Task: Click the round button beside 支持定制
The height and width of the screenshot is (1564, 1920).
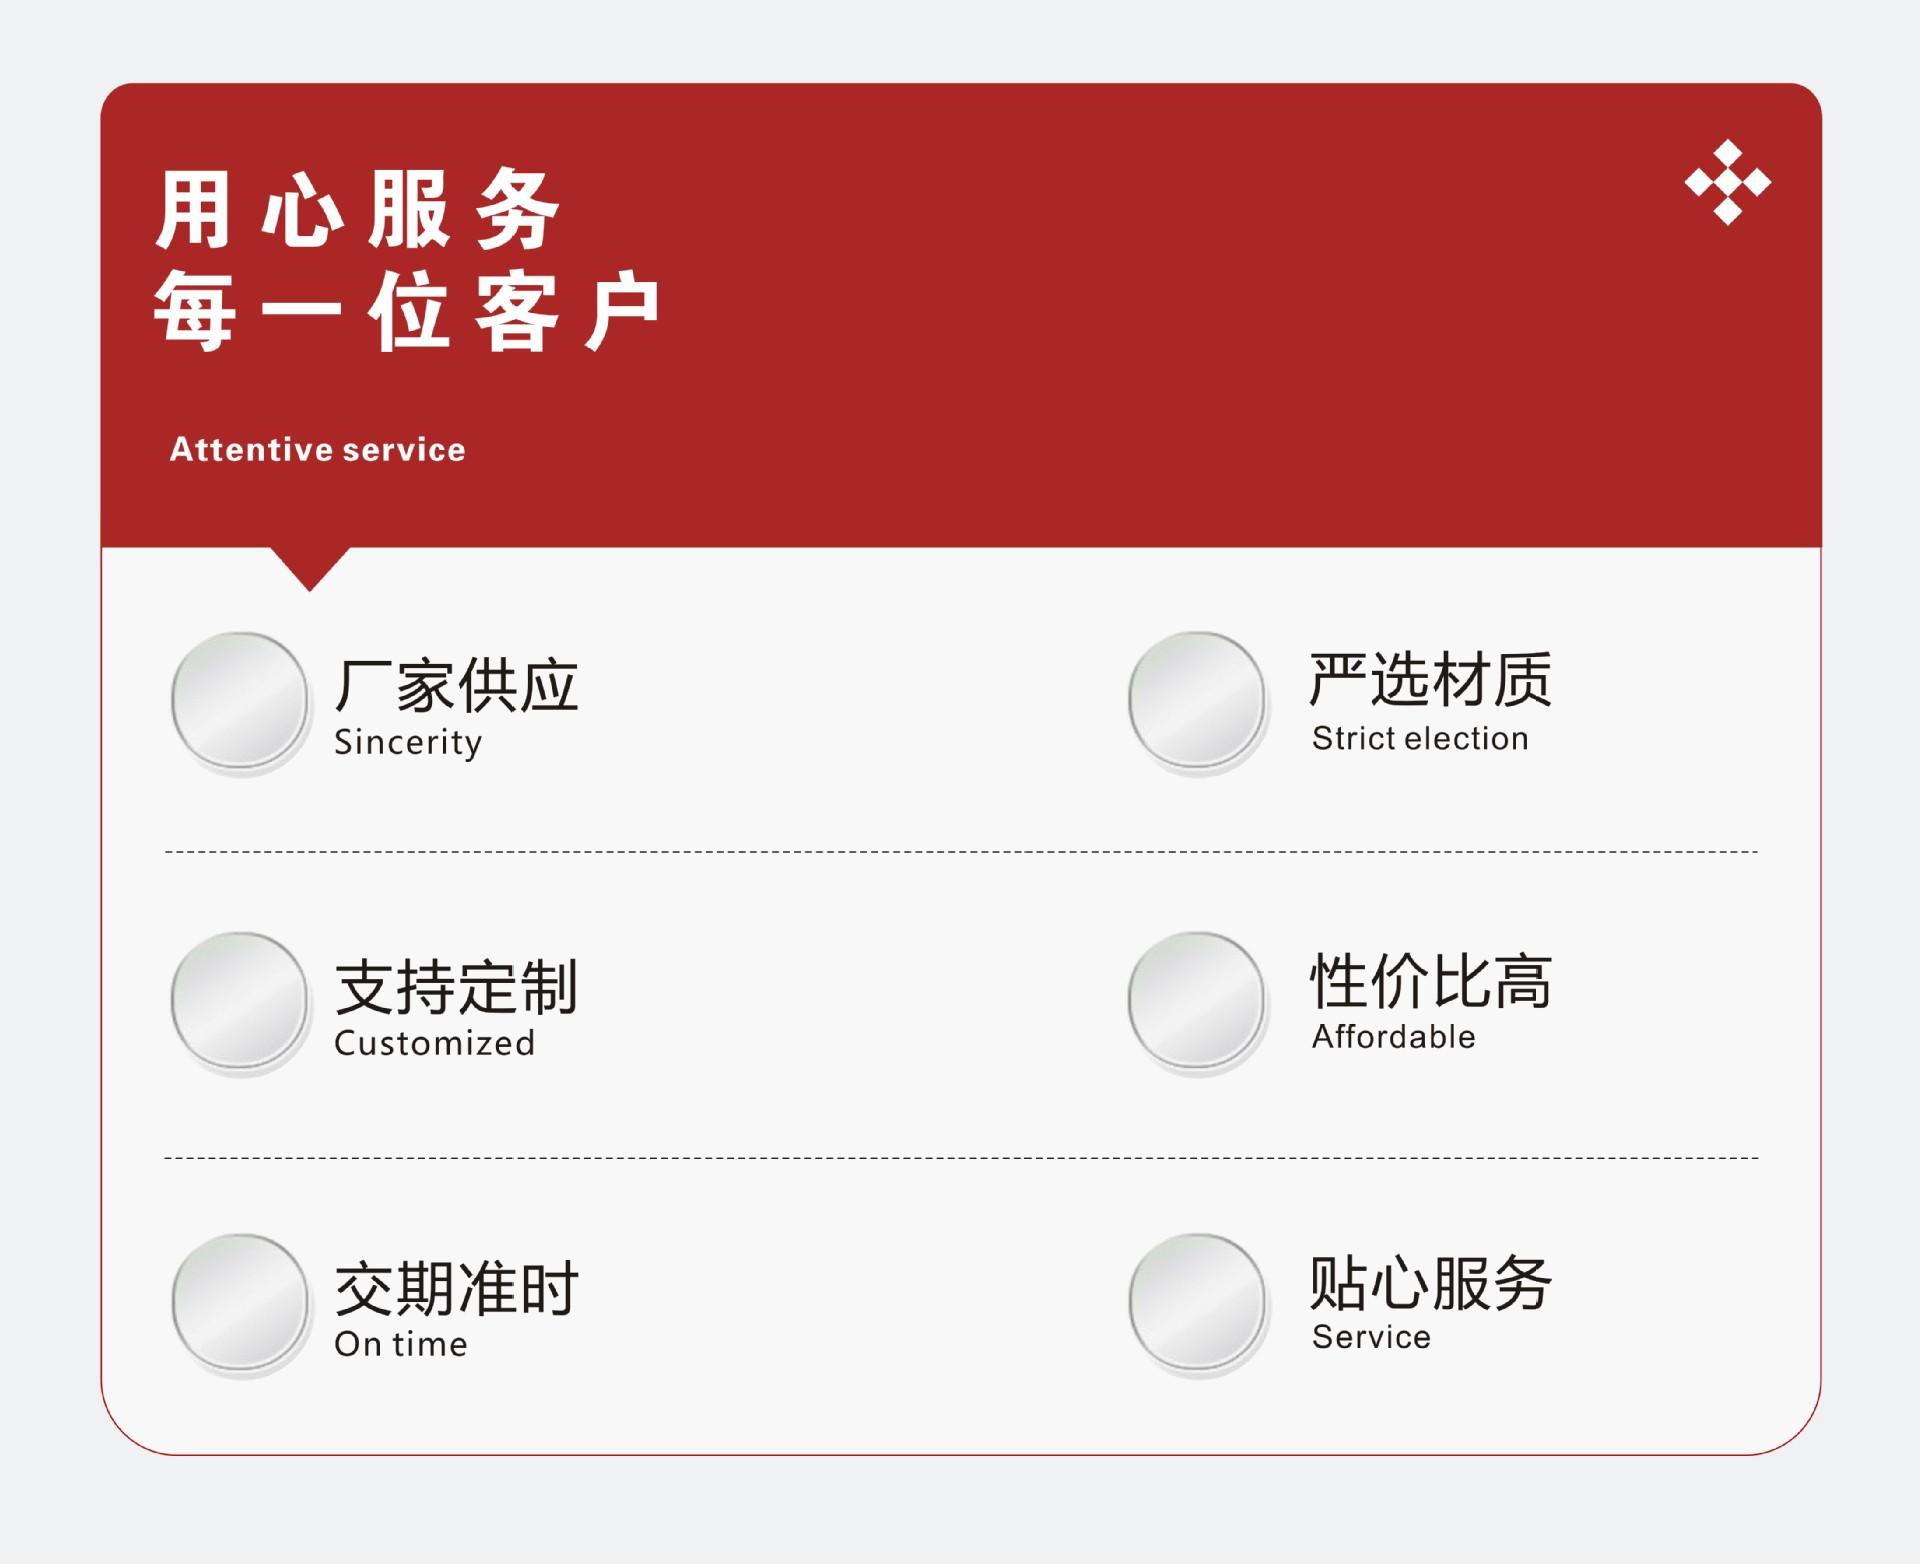Action: pos(240,1001)
